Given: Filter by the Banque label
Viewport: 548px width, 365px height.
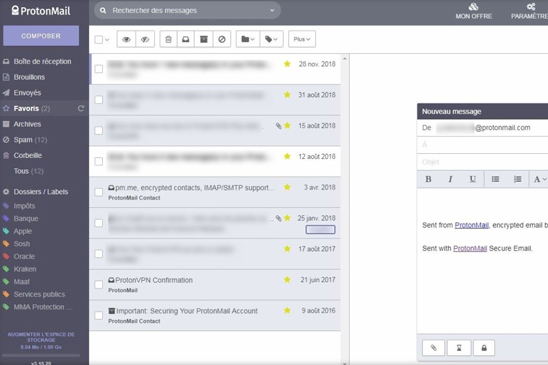Looking at the screenshot, I should [x=26, y=219].
